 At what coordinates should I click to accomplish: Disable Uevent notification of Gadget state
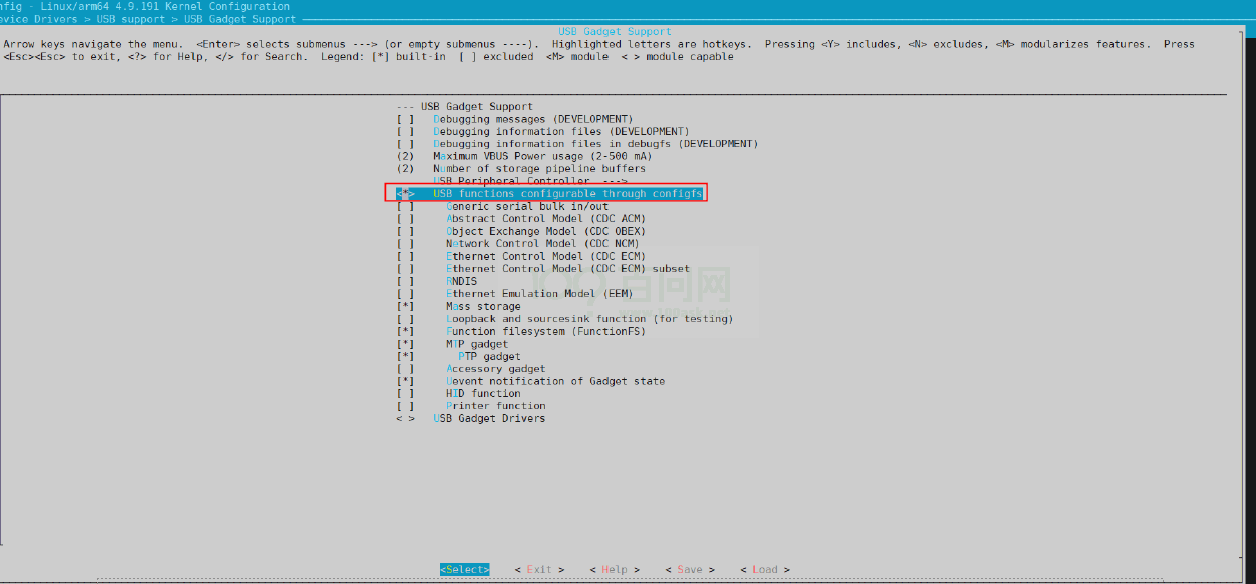tap(530, 381)
